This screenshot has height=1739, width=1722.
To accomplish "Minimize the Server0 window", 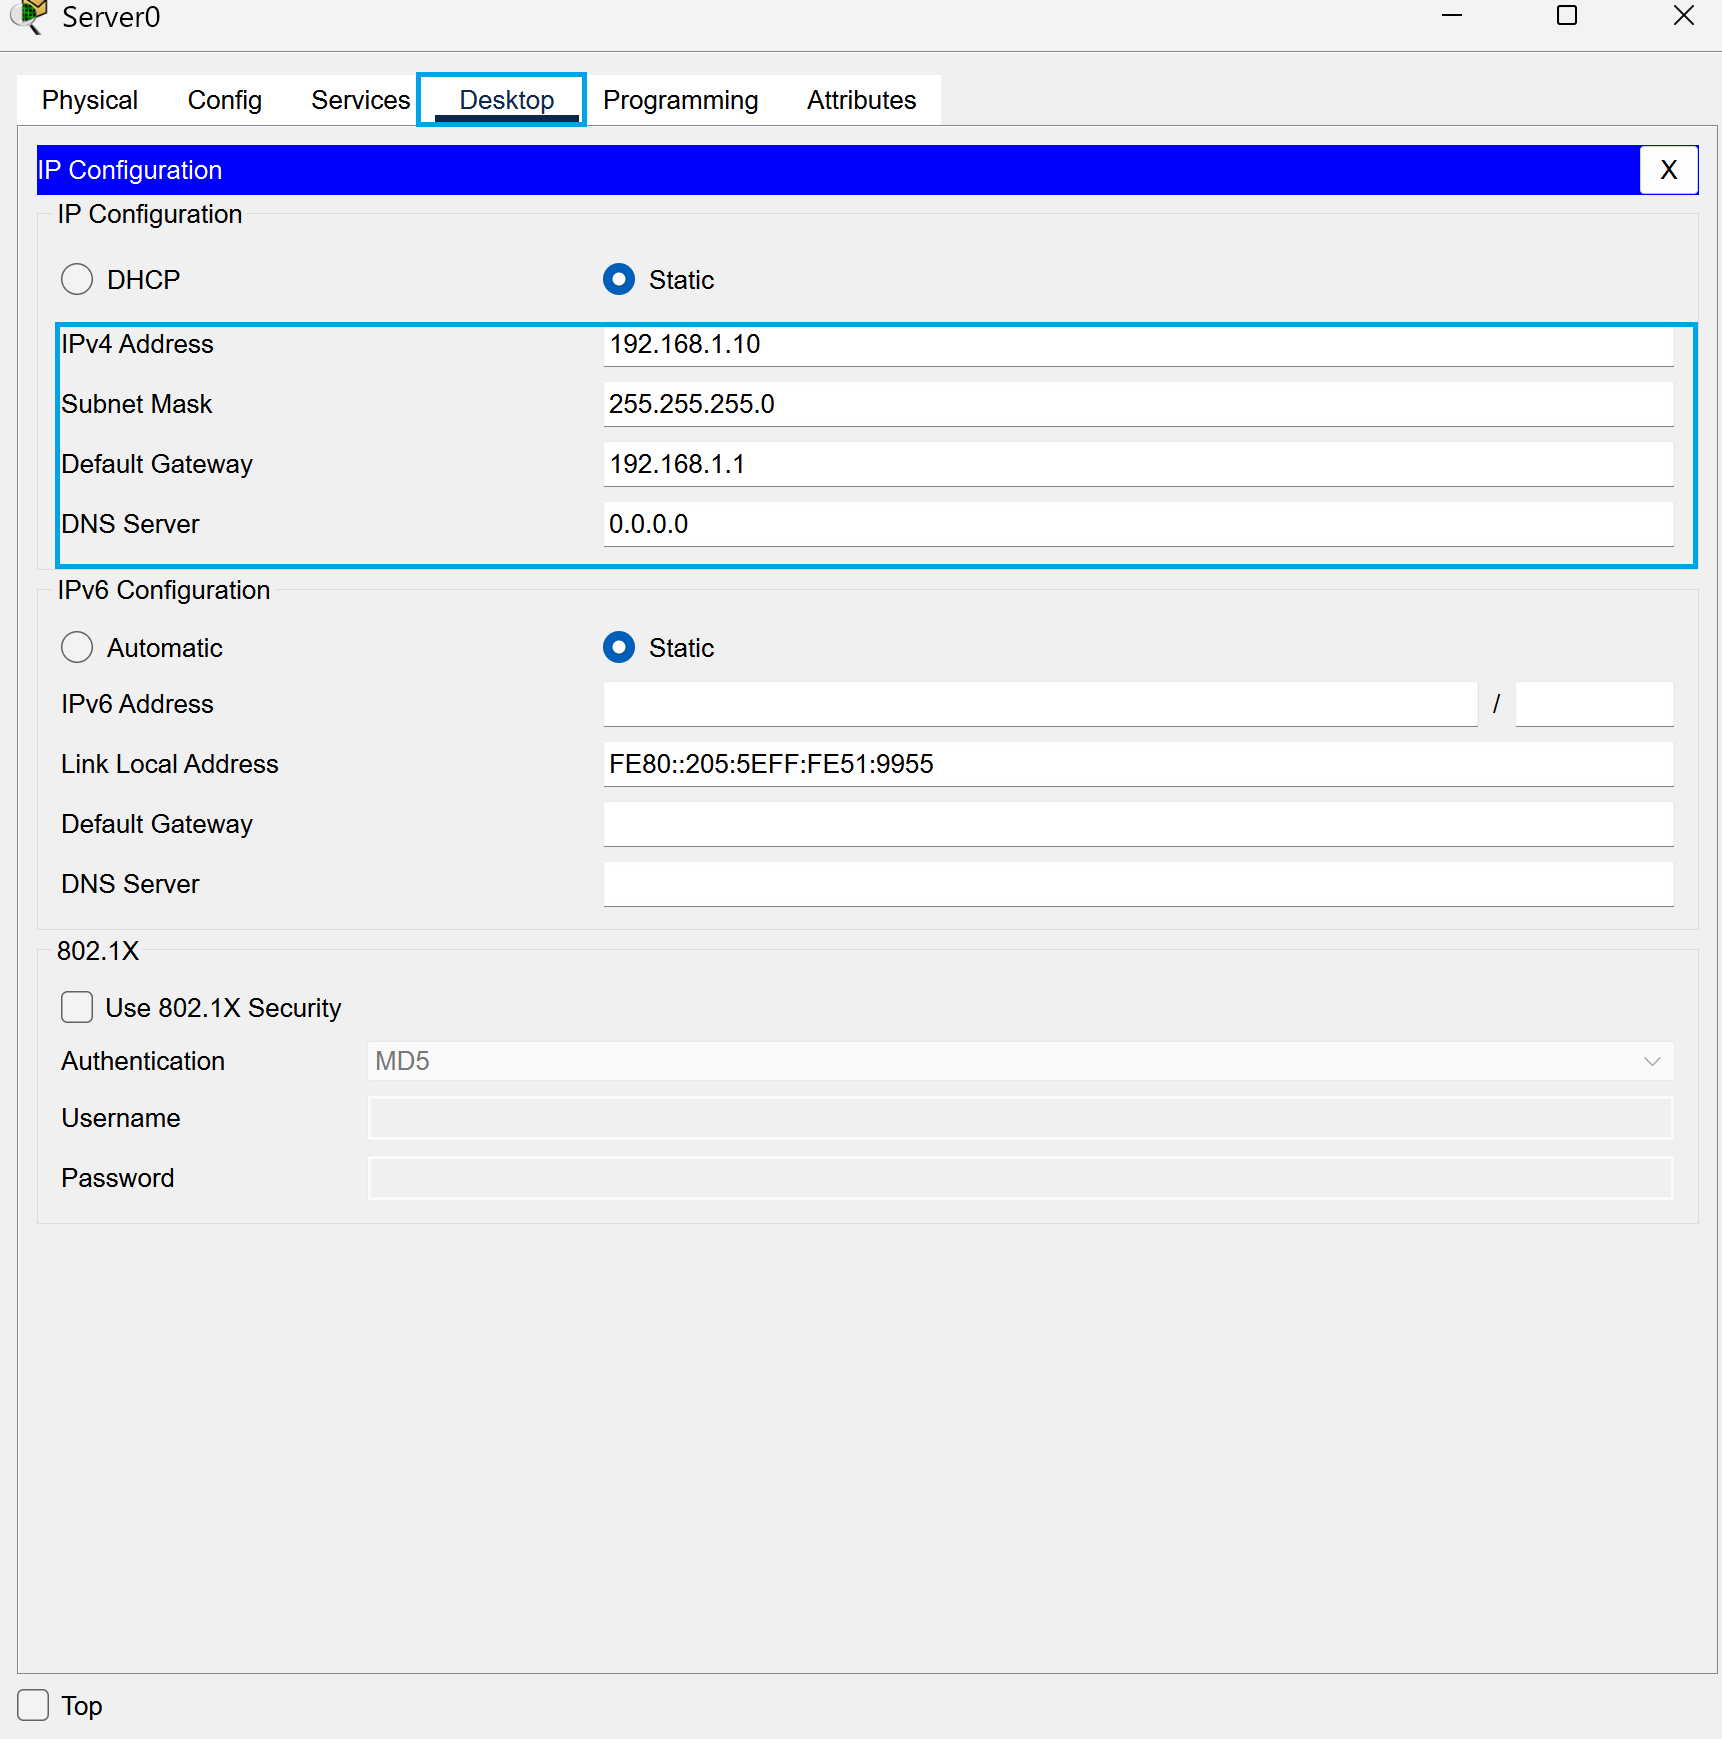I will [x=1452, y=16].
